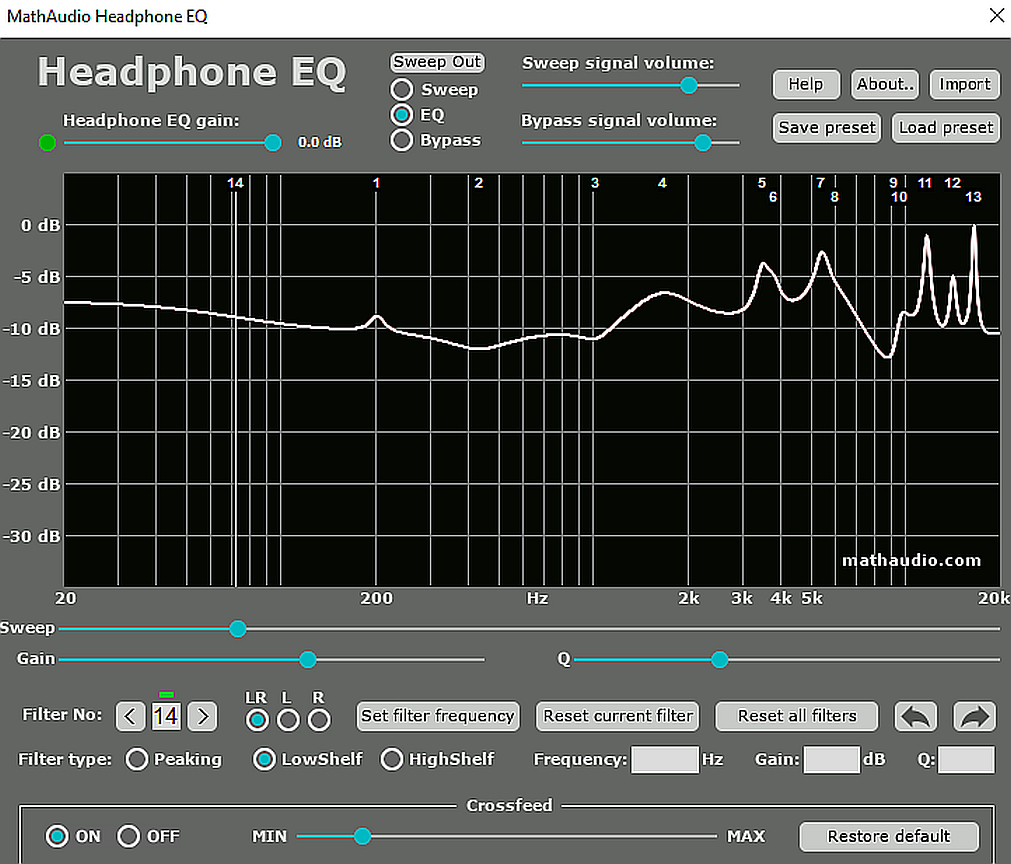Select filter marker 11 on graph
1011x864 pixels.
(x=925, y=183)
